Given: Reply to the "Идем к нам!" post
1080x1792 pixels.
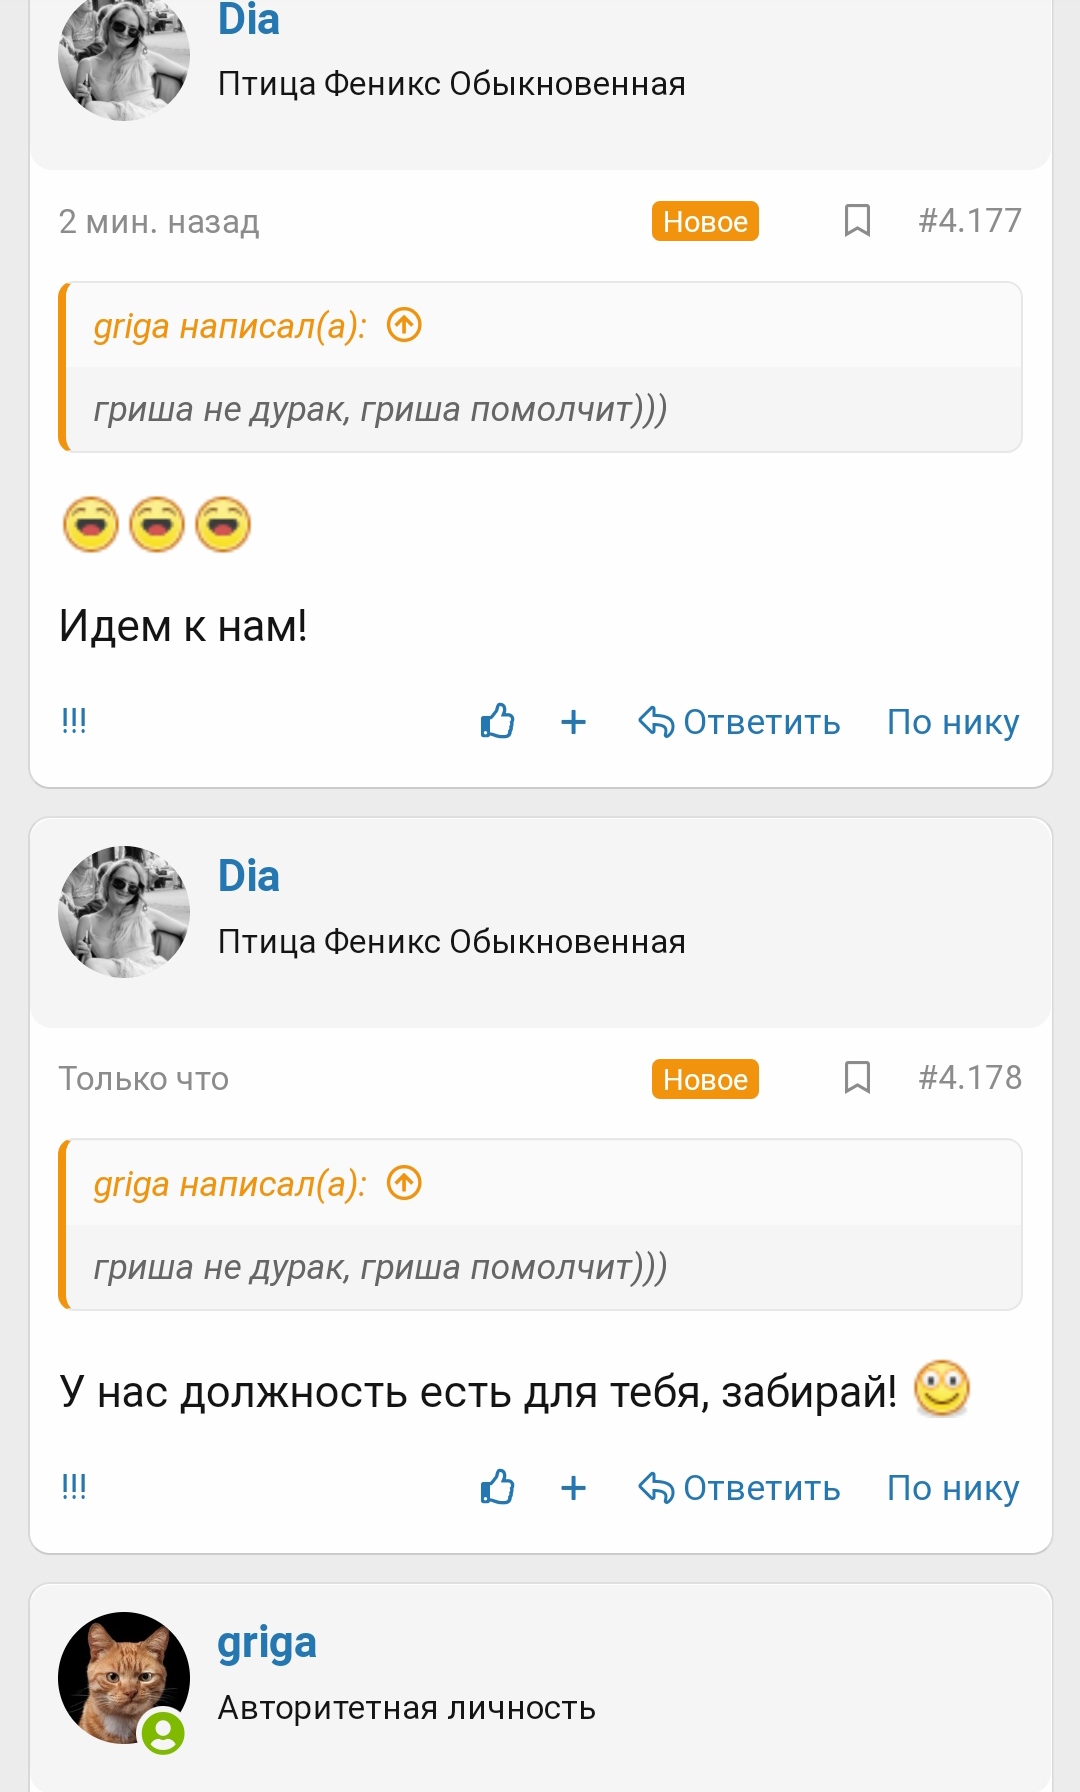Looking at the screenshot, I should point(740,722).
